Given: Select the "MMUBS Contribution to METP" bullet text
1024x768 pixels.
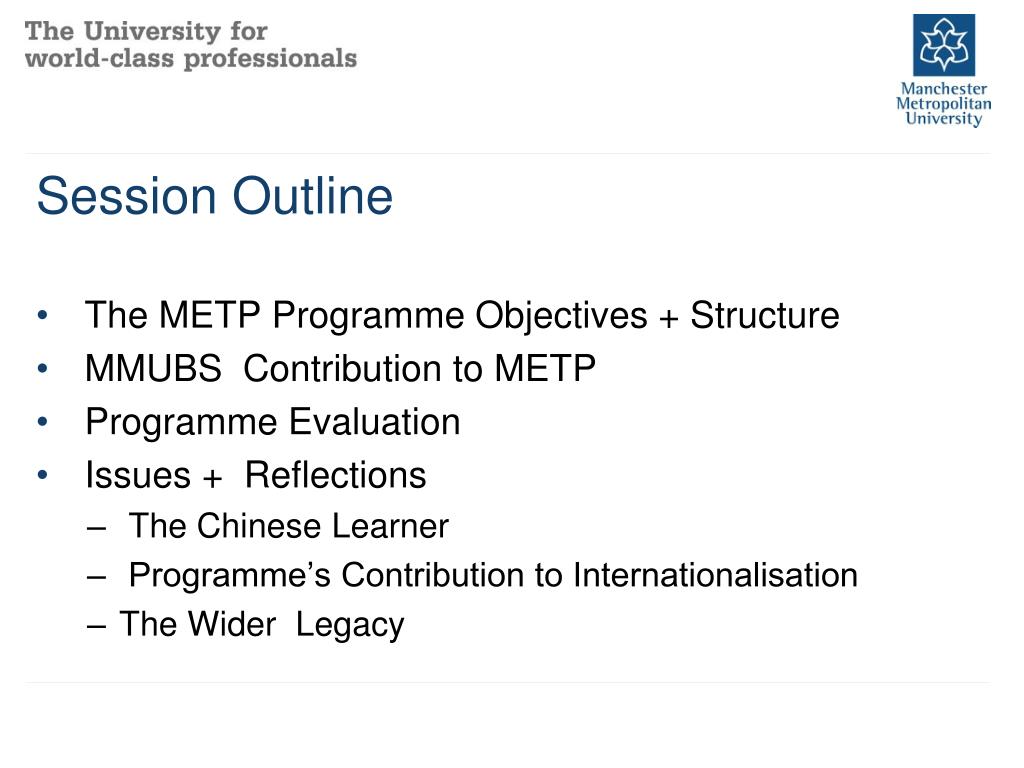Looking at the screenshot, I should [x=340, y=369].
